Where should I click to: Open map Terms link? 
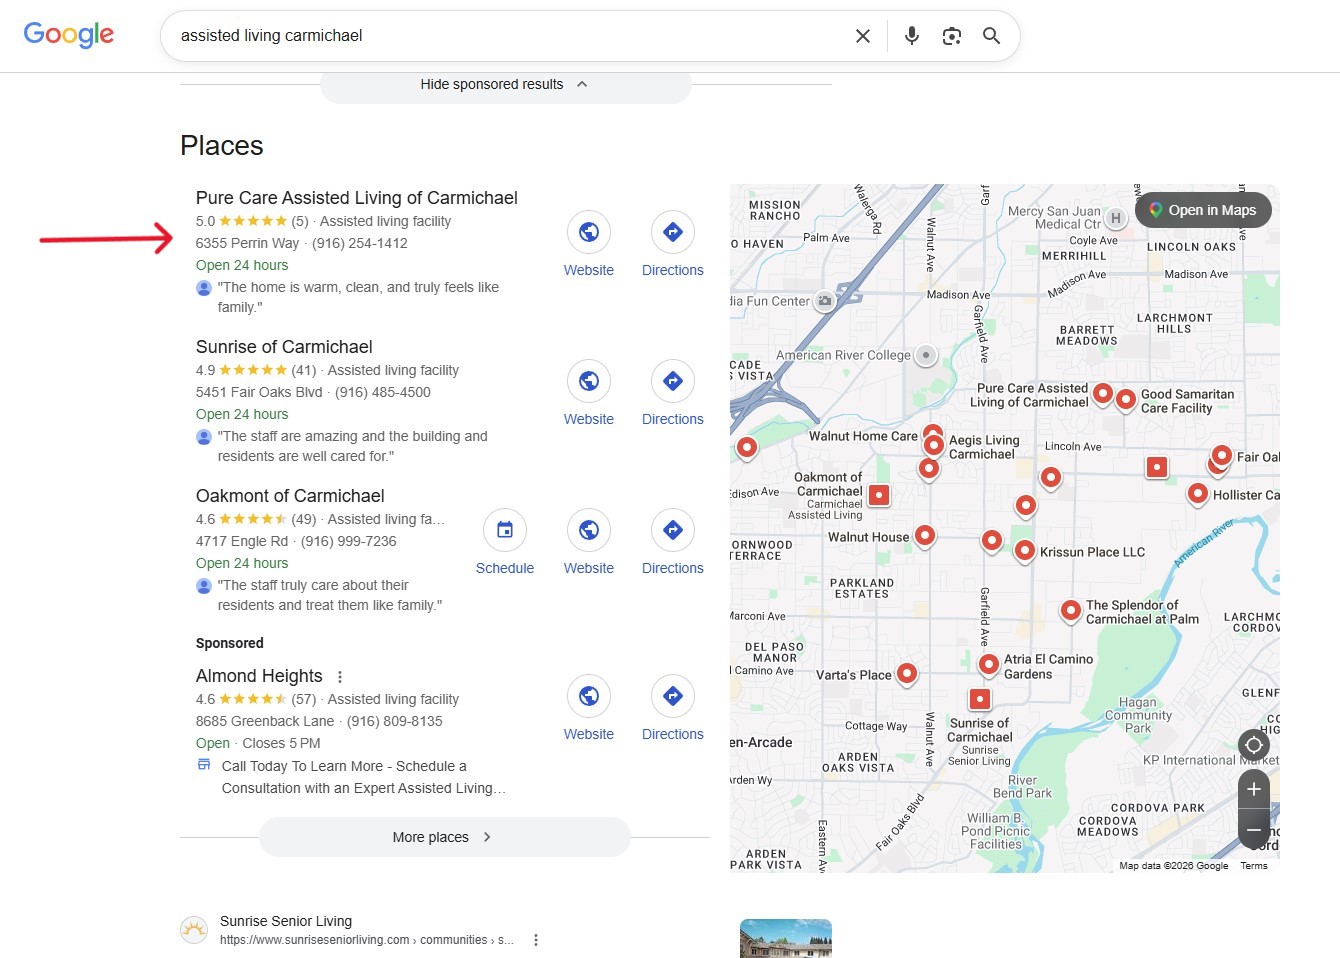click(1254, 866)
